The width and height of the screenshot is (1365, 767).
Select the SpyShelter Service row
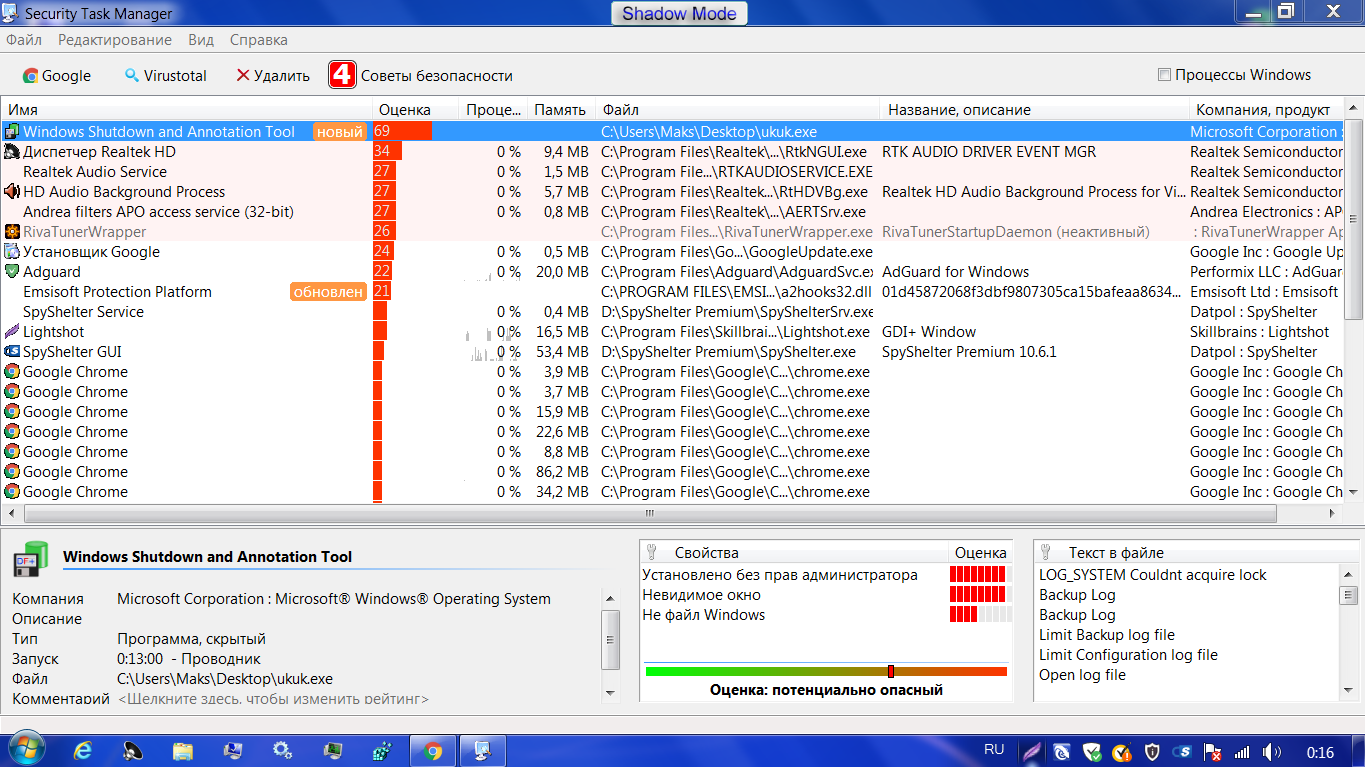click(x=672, y=312)
